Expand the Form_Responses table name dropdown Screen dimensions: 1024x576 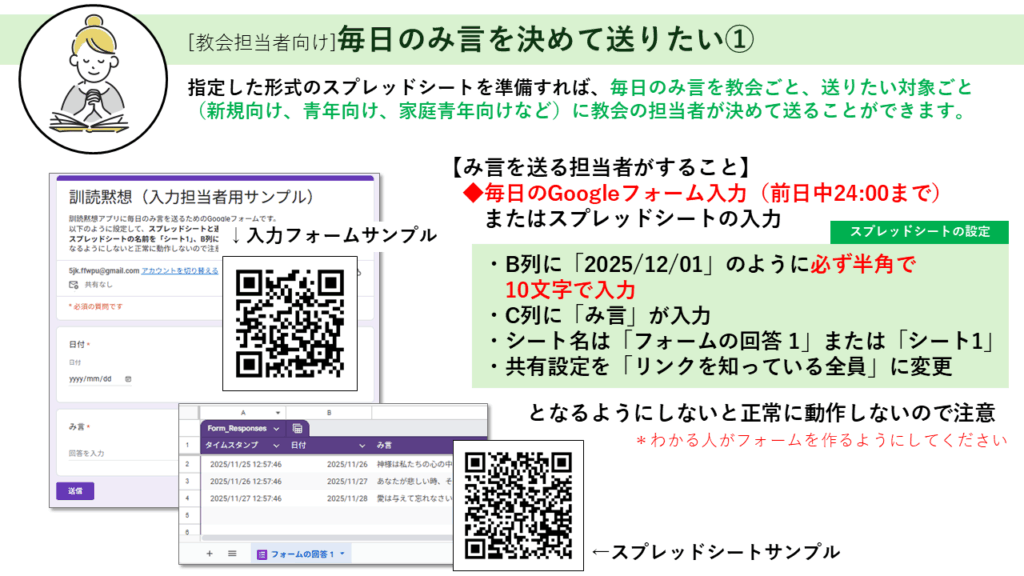[x=277, y=427]
